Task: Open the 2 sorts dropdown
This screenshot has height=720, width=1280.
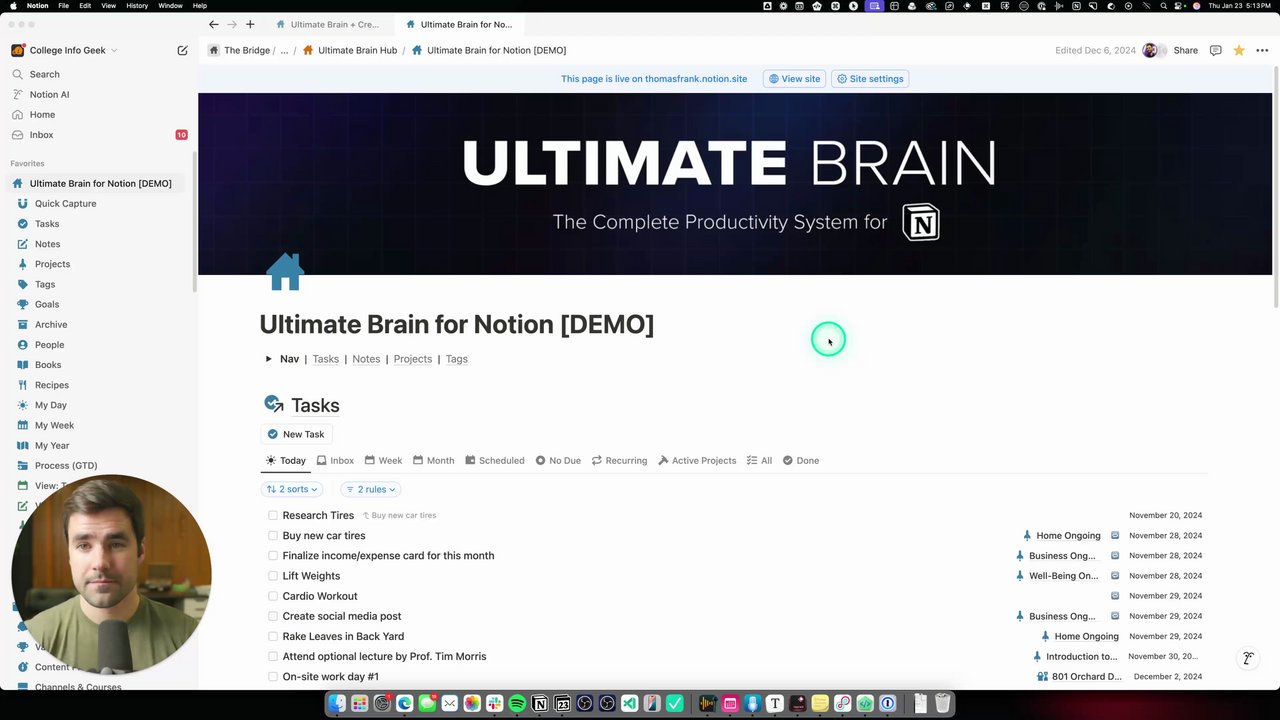Action: coord(292,489)
